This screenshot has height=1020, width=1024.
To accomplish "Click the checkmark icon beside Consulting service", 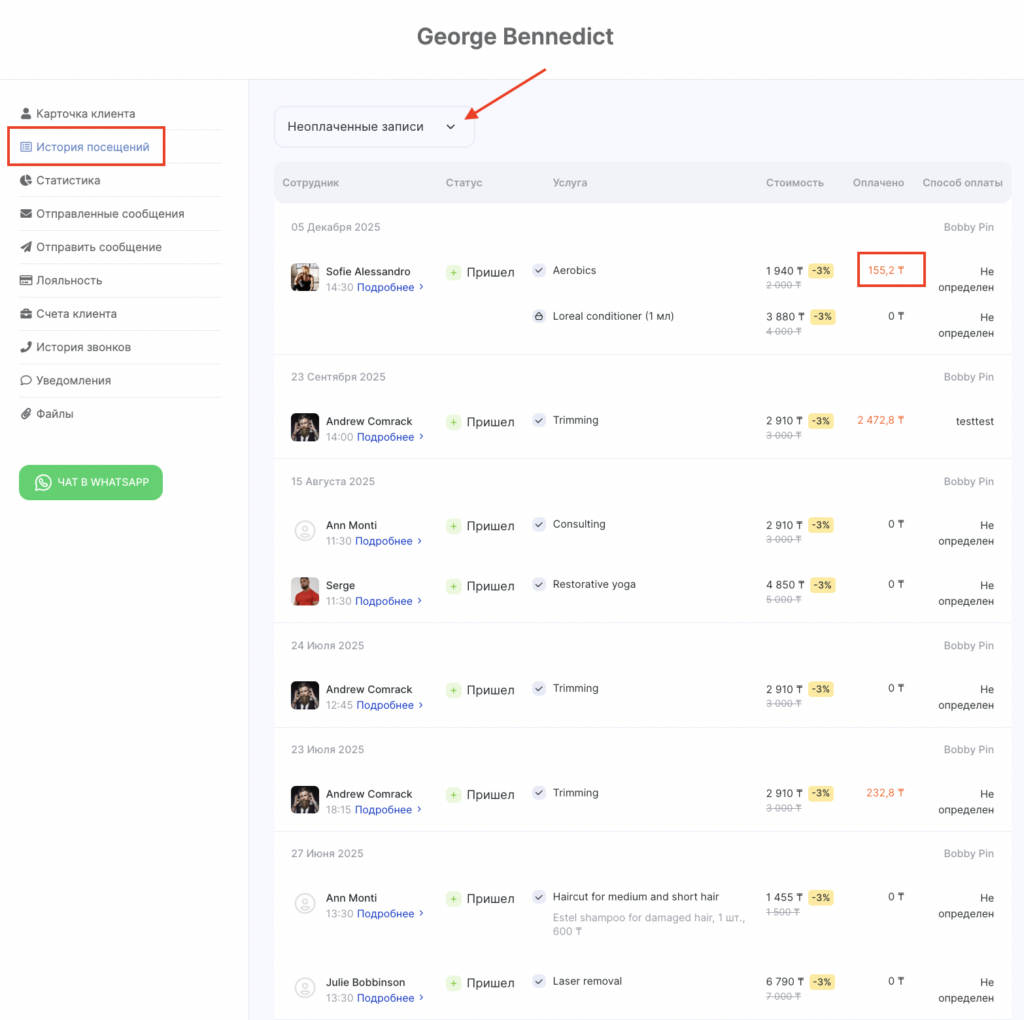I will [539, 525].
